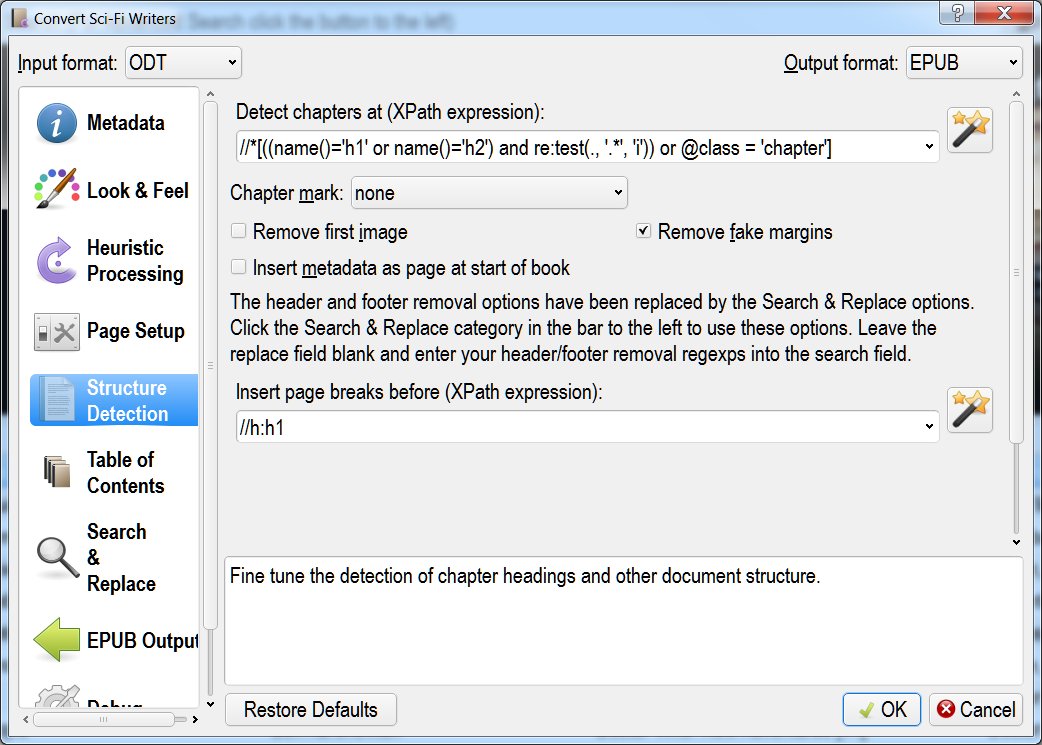Close the Convert Sci-Fi Writers dialog
Screen dimensions: 1042x745
1004,13
